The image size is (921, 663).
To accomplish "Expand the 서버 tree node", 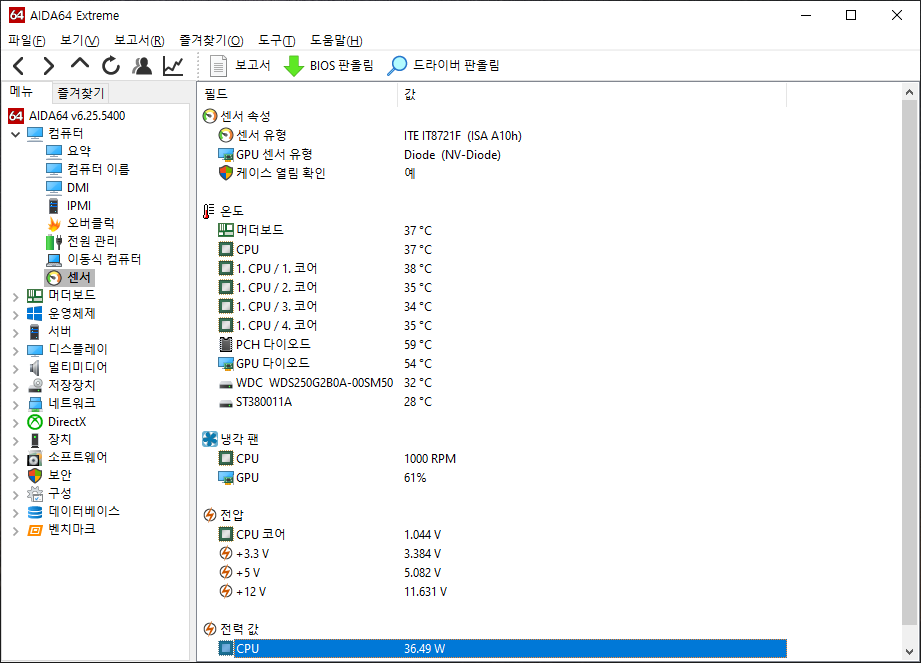I will (x=15, y=332).
